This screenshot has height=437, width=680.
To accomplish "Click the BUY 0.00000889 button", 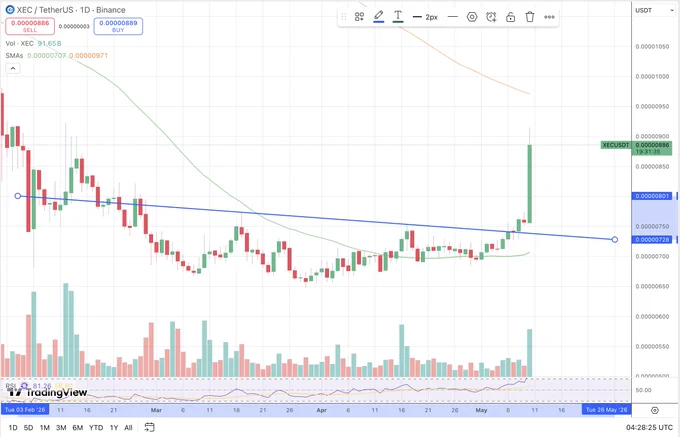I will (x=118, y=26).
